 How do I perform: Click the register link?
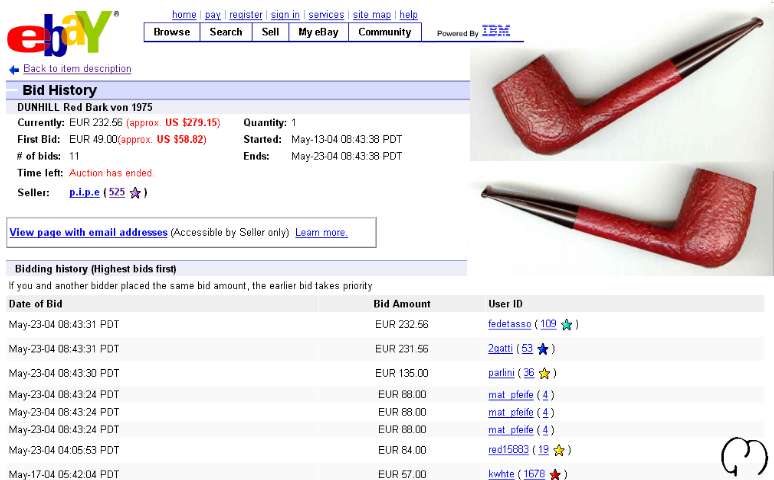point(246,15)
